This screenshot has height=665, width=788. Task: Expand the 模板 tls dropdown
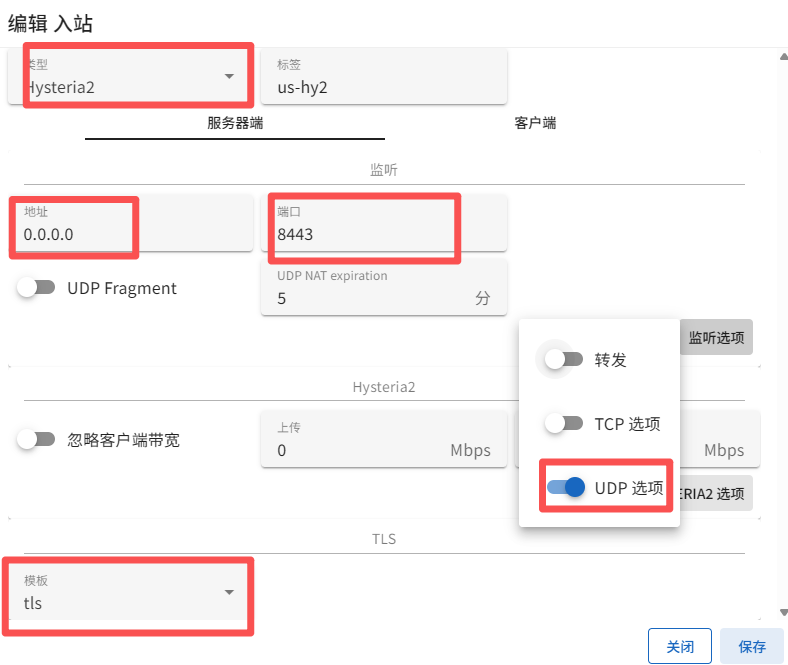click(x=229, y=592)
